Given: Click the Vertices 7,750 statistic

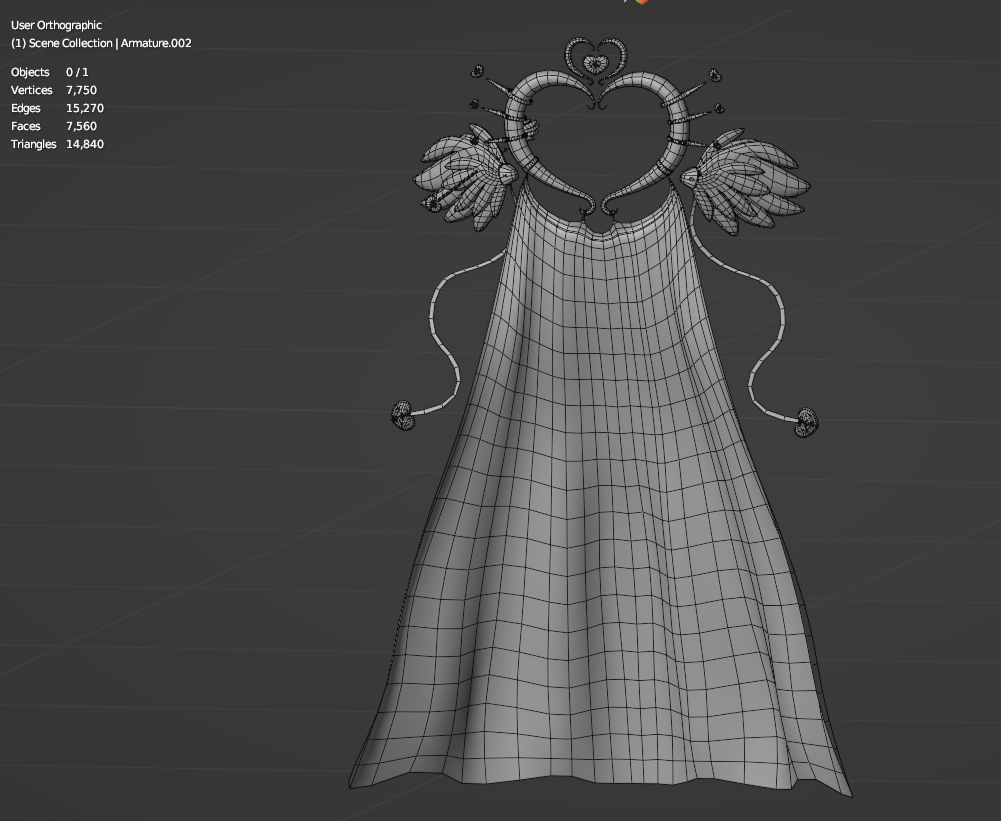Looking at the screenshot, I should (x=54, y=90).
